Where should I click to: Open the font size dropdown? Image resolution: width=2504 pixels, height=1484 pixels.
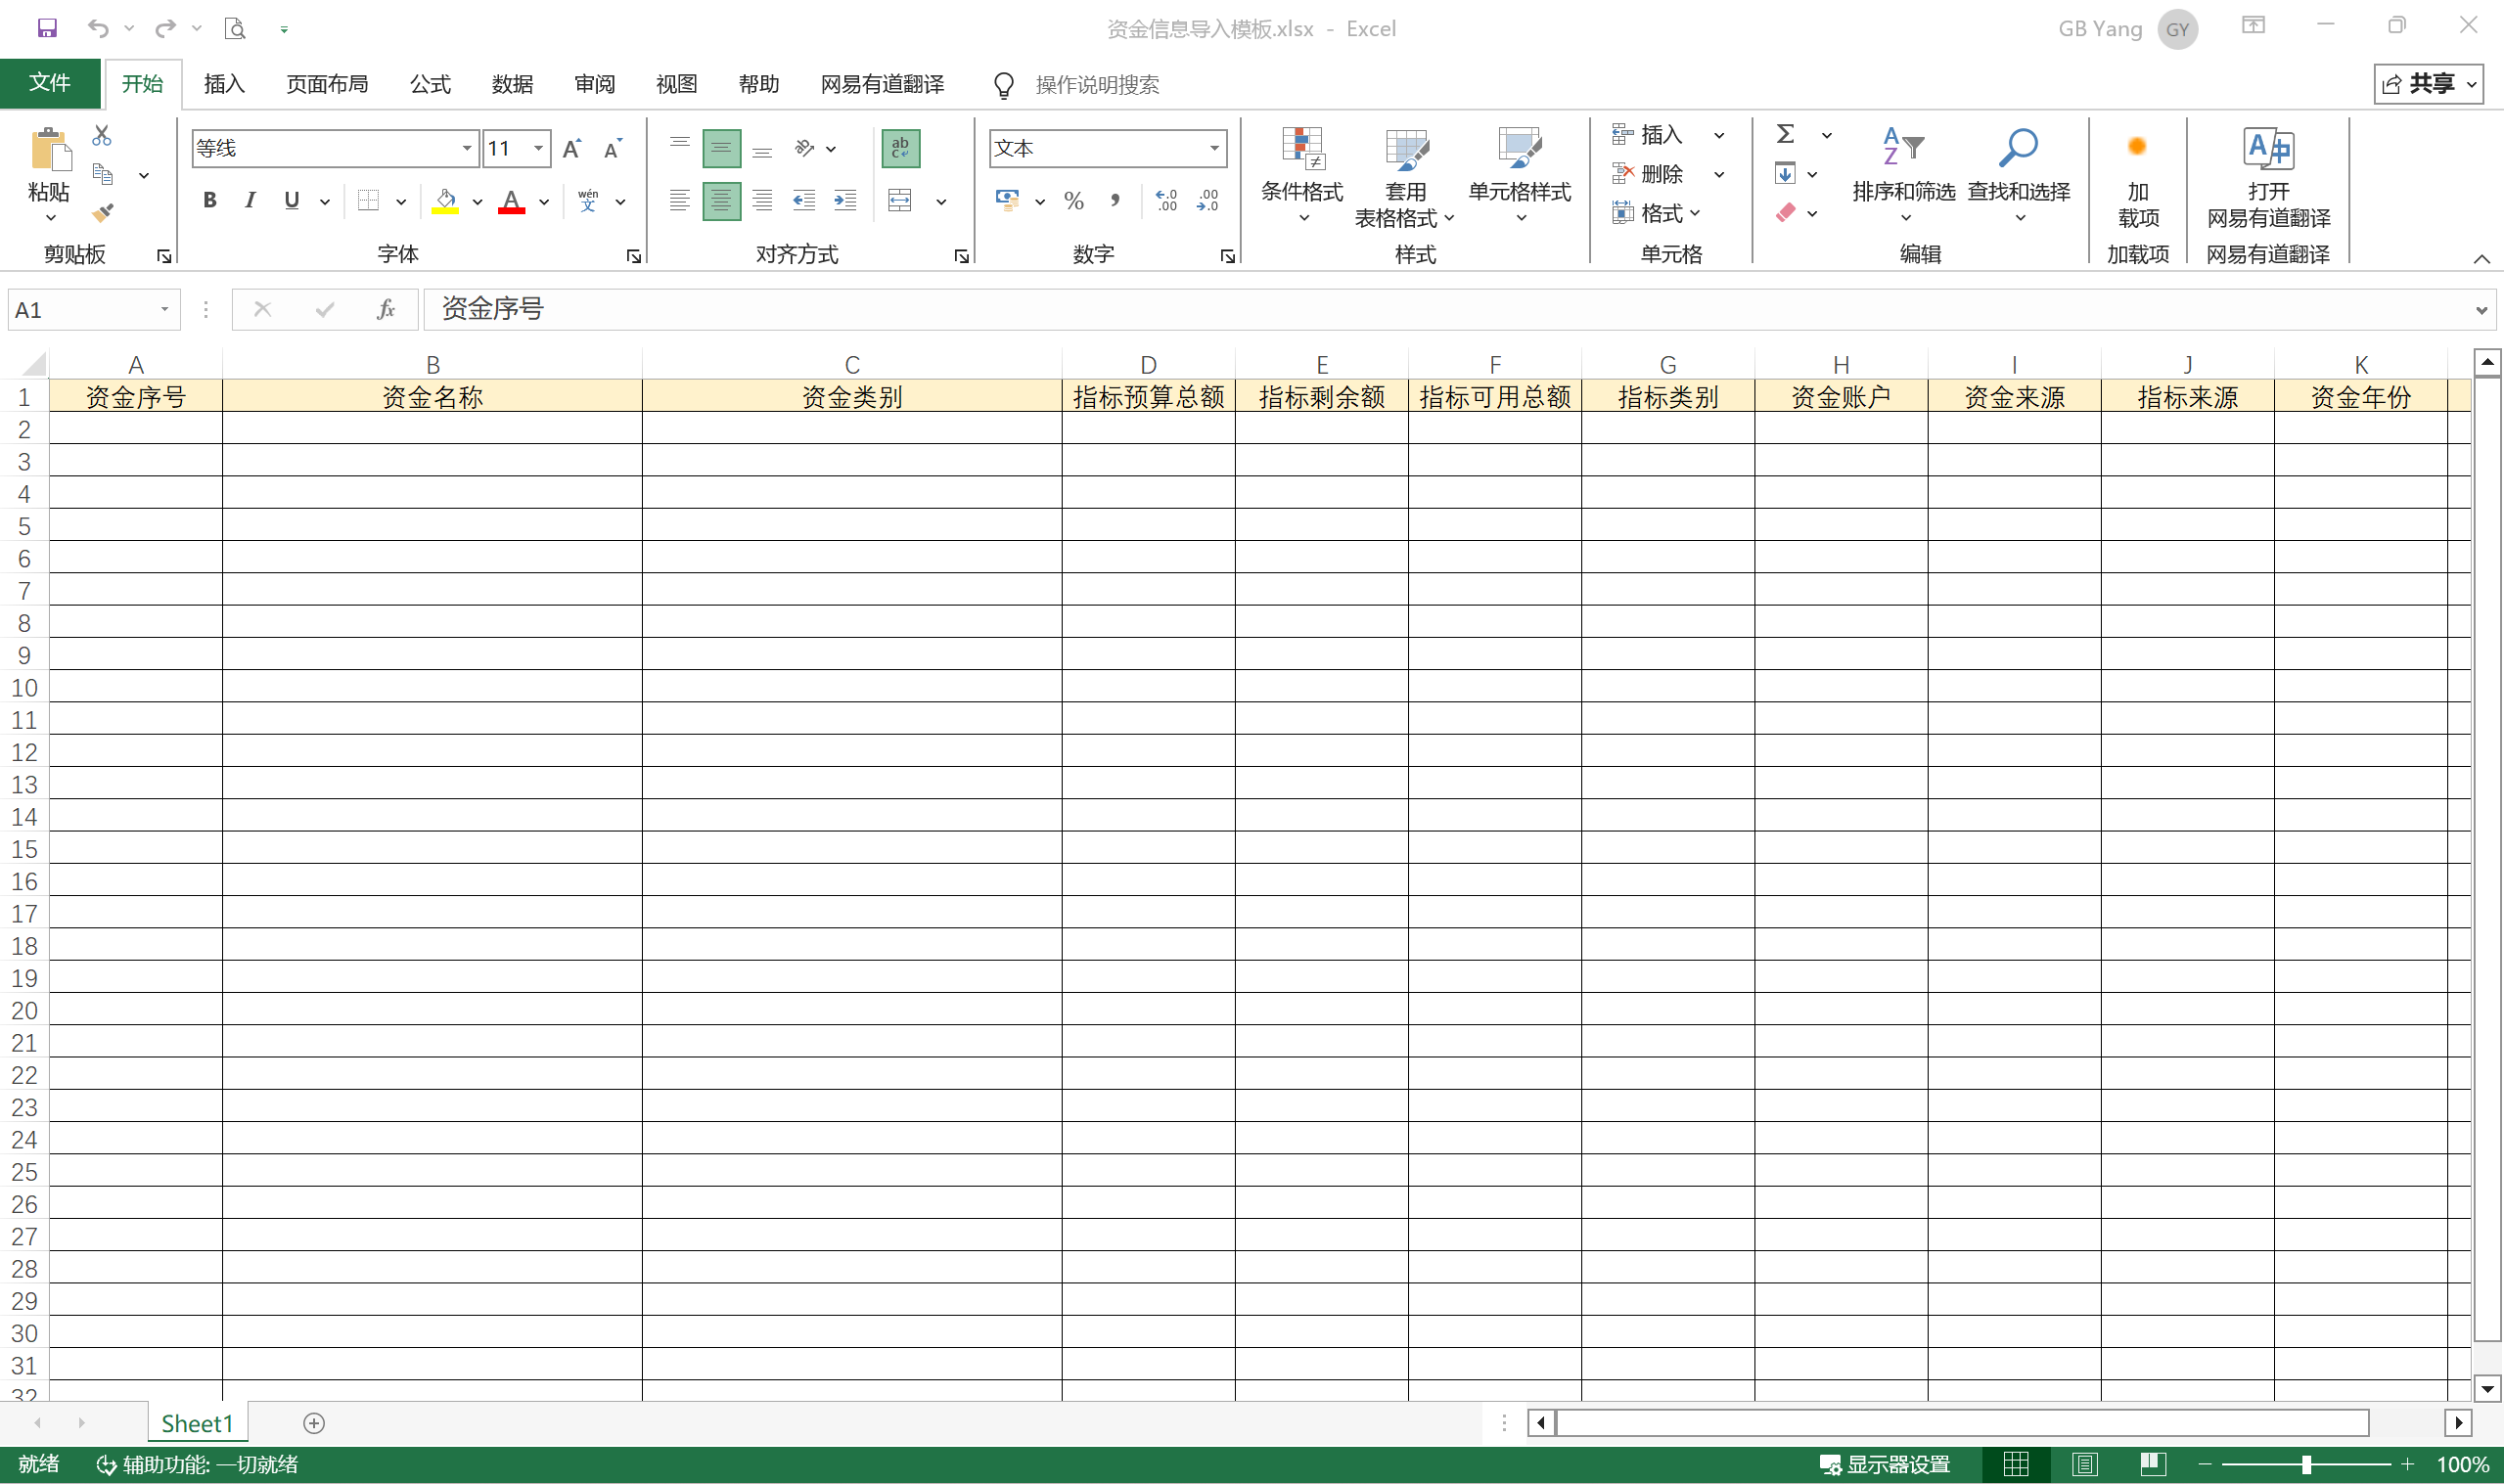[x=538, y=148]
